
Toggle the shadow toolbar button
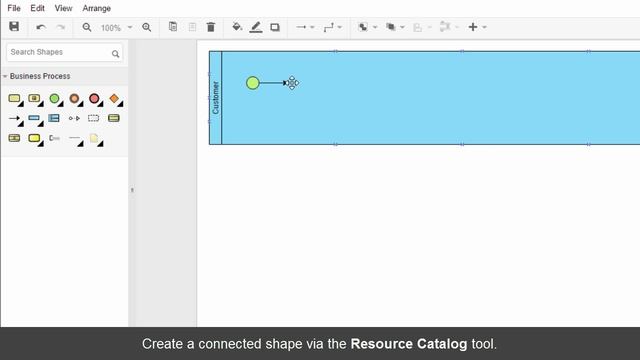(275, 27)
